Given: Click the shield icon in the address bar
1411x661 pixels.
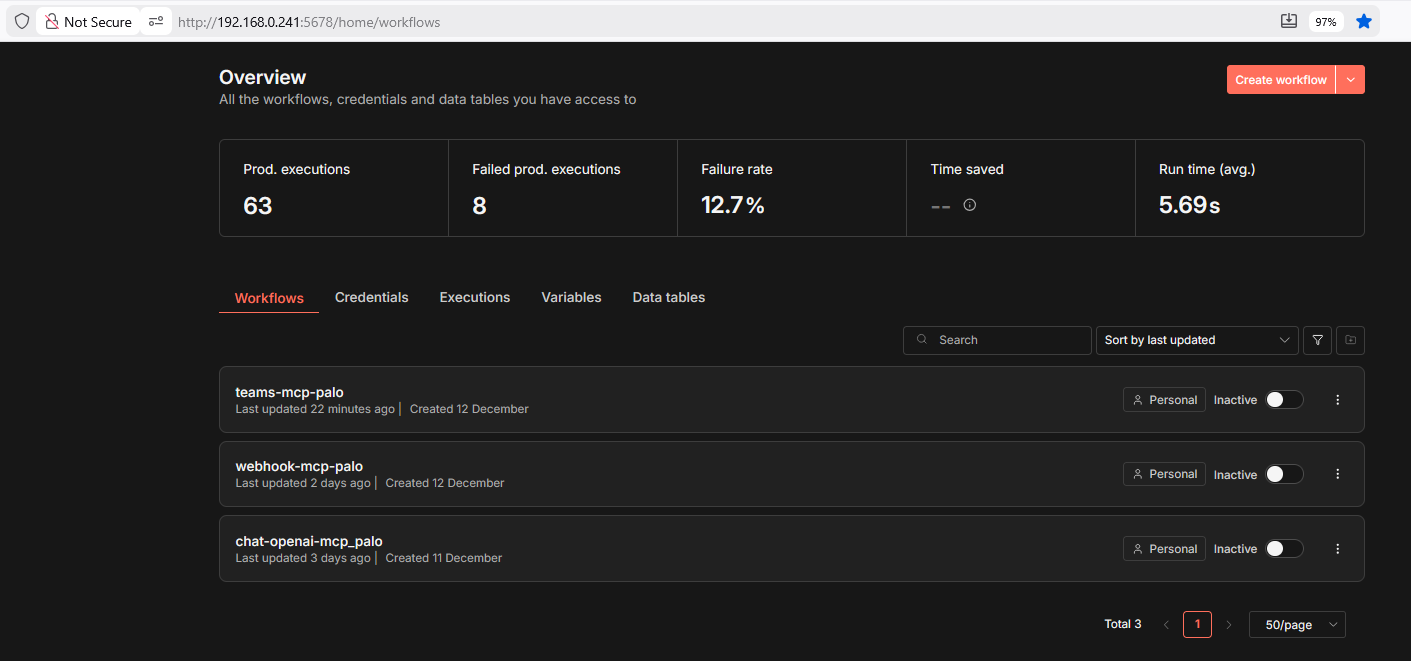Looking at the screenshot, I should coord(21,21).
